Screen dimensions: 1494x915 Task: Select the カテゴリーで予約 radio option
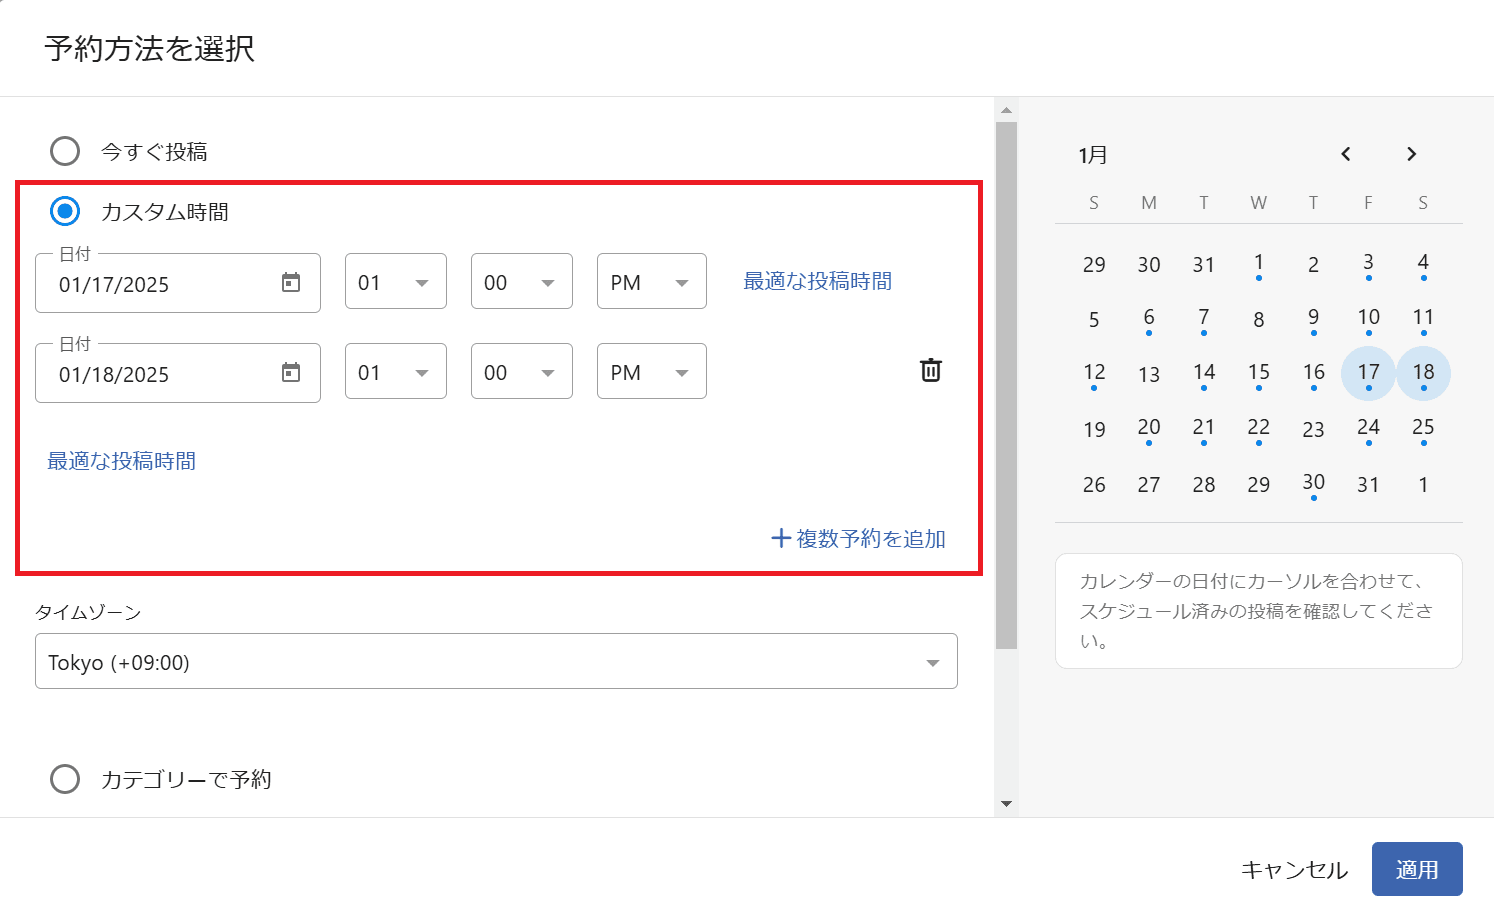click(65, 779)
